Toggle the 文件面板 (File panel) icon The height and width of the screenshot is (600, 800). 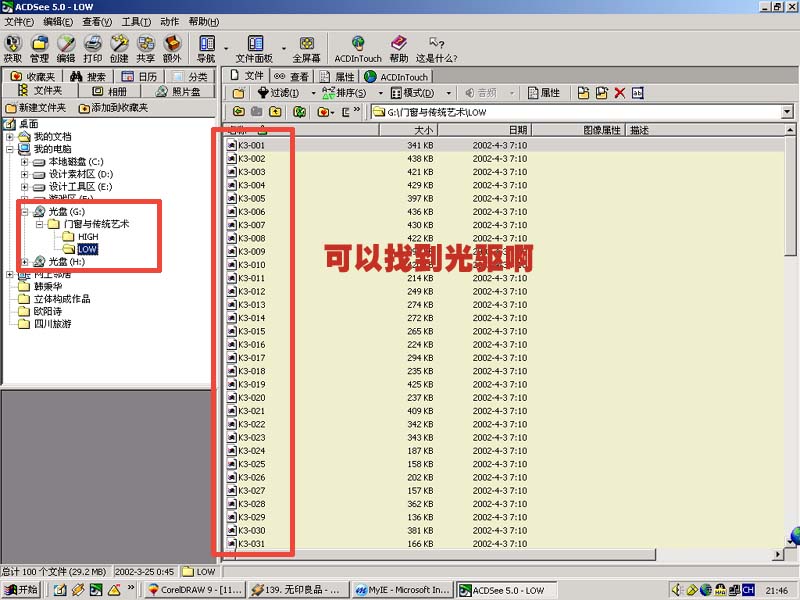[x=254, y=48]
